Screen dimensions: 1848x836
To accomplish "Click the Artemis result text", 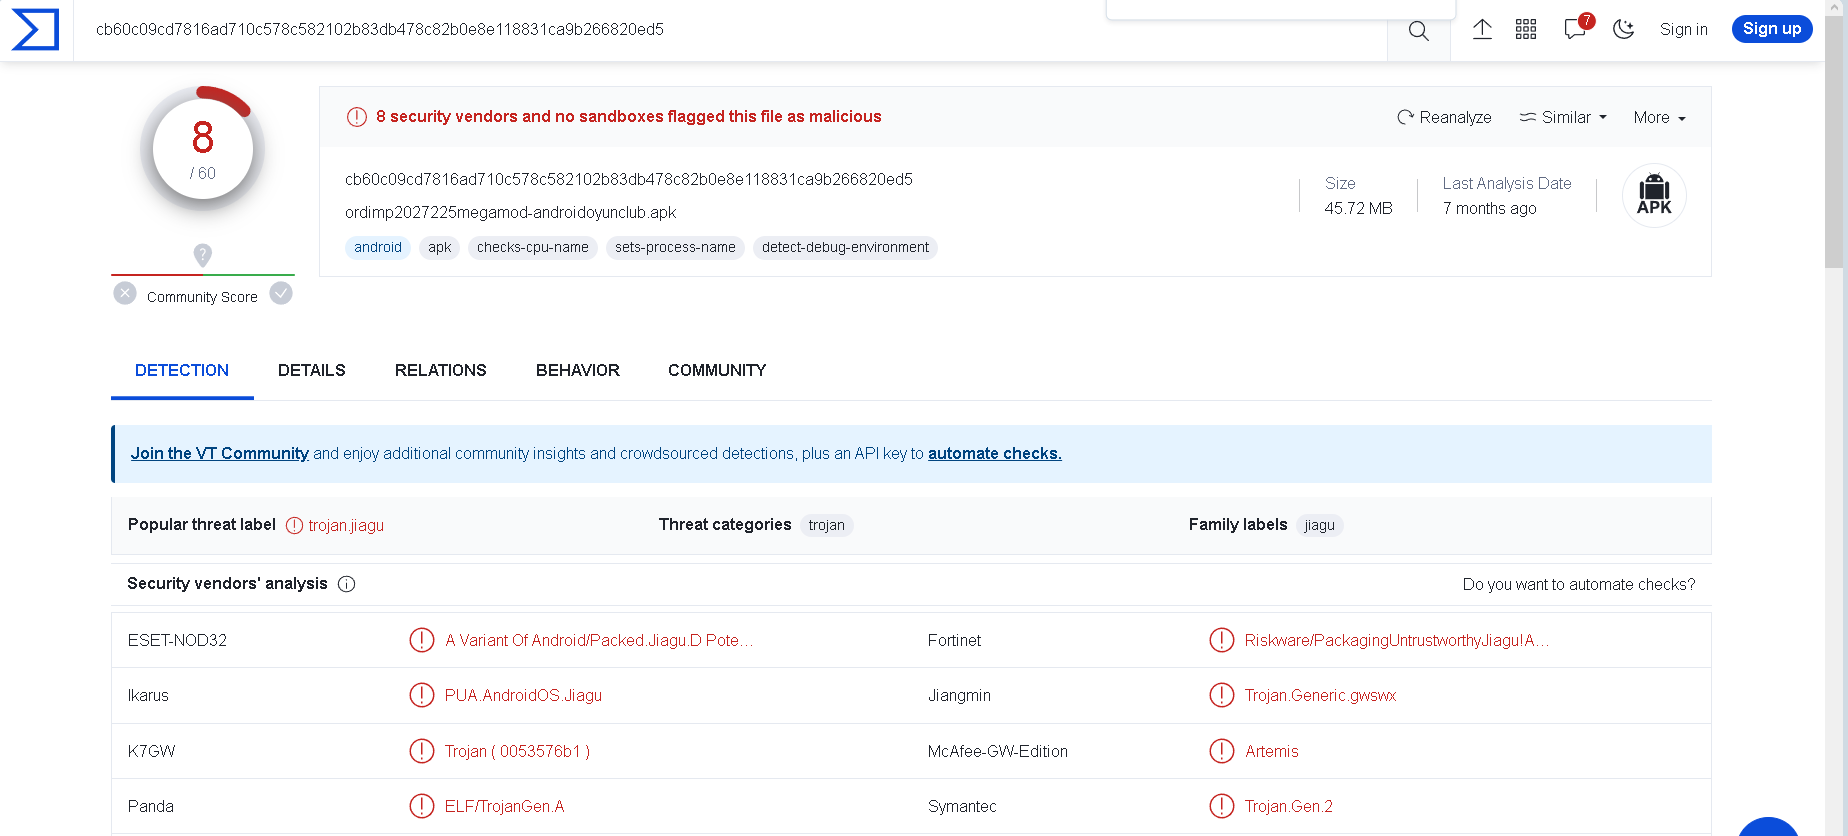I will click(x=1271, y=751).
